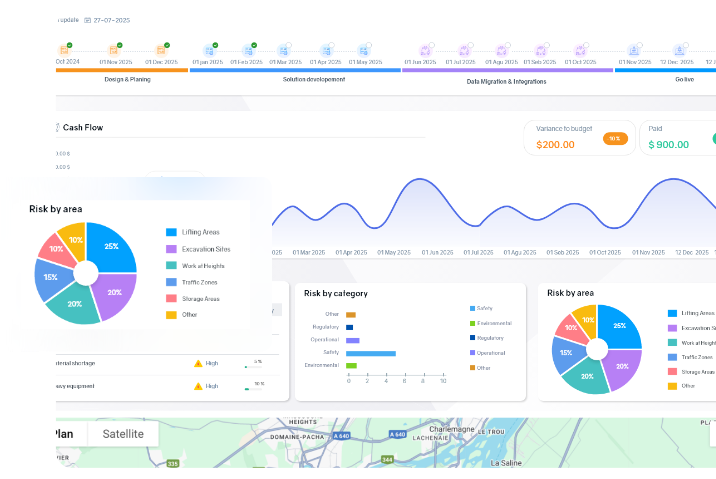
Task: Click the warning icon for heavy equipment risk
Action: (198, 384)
